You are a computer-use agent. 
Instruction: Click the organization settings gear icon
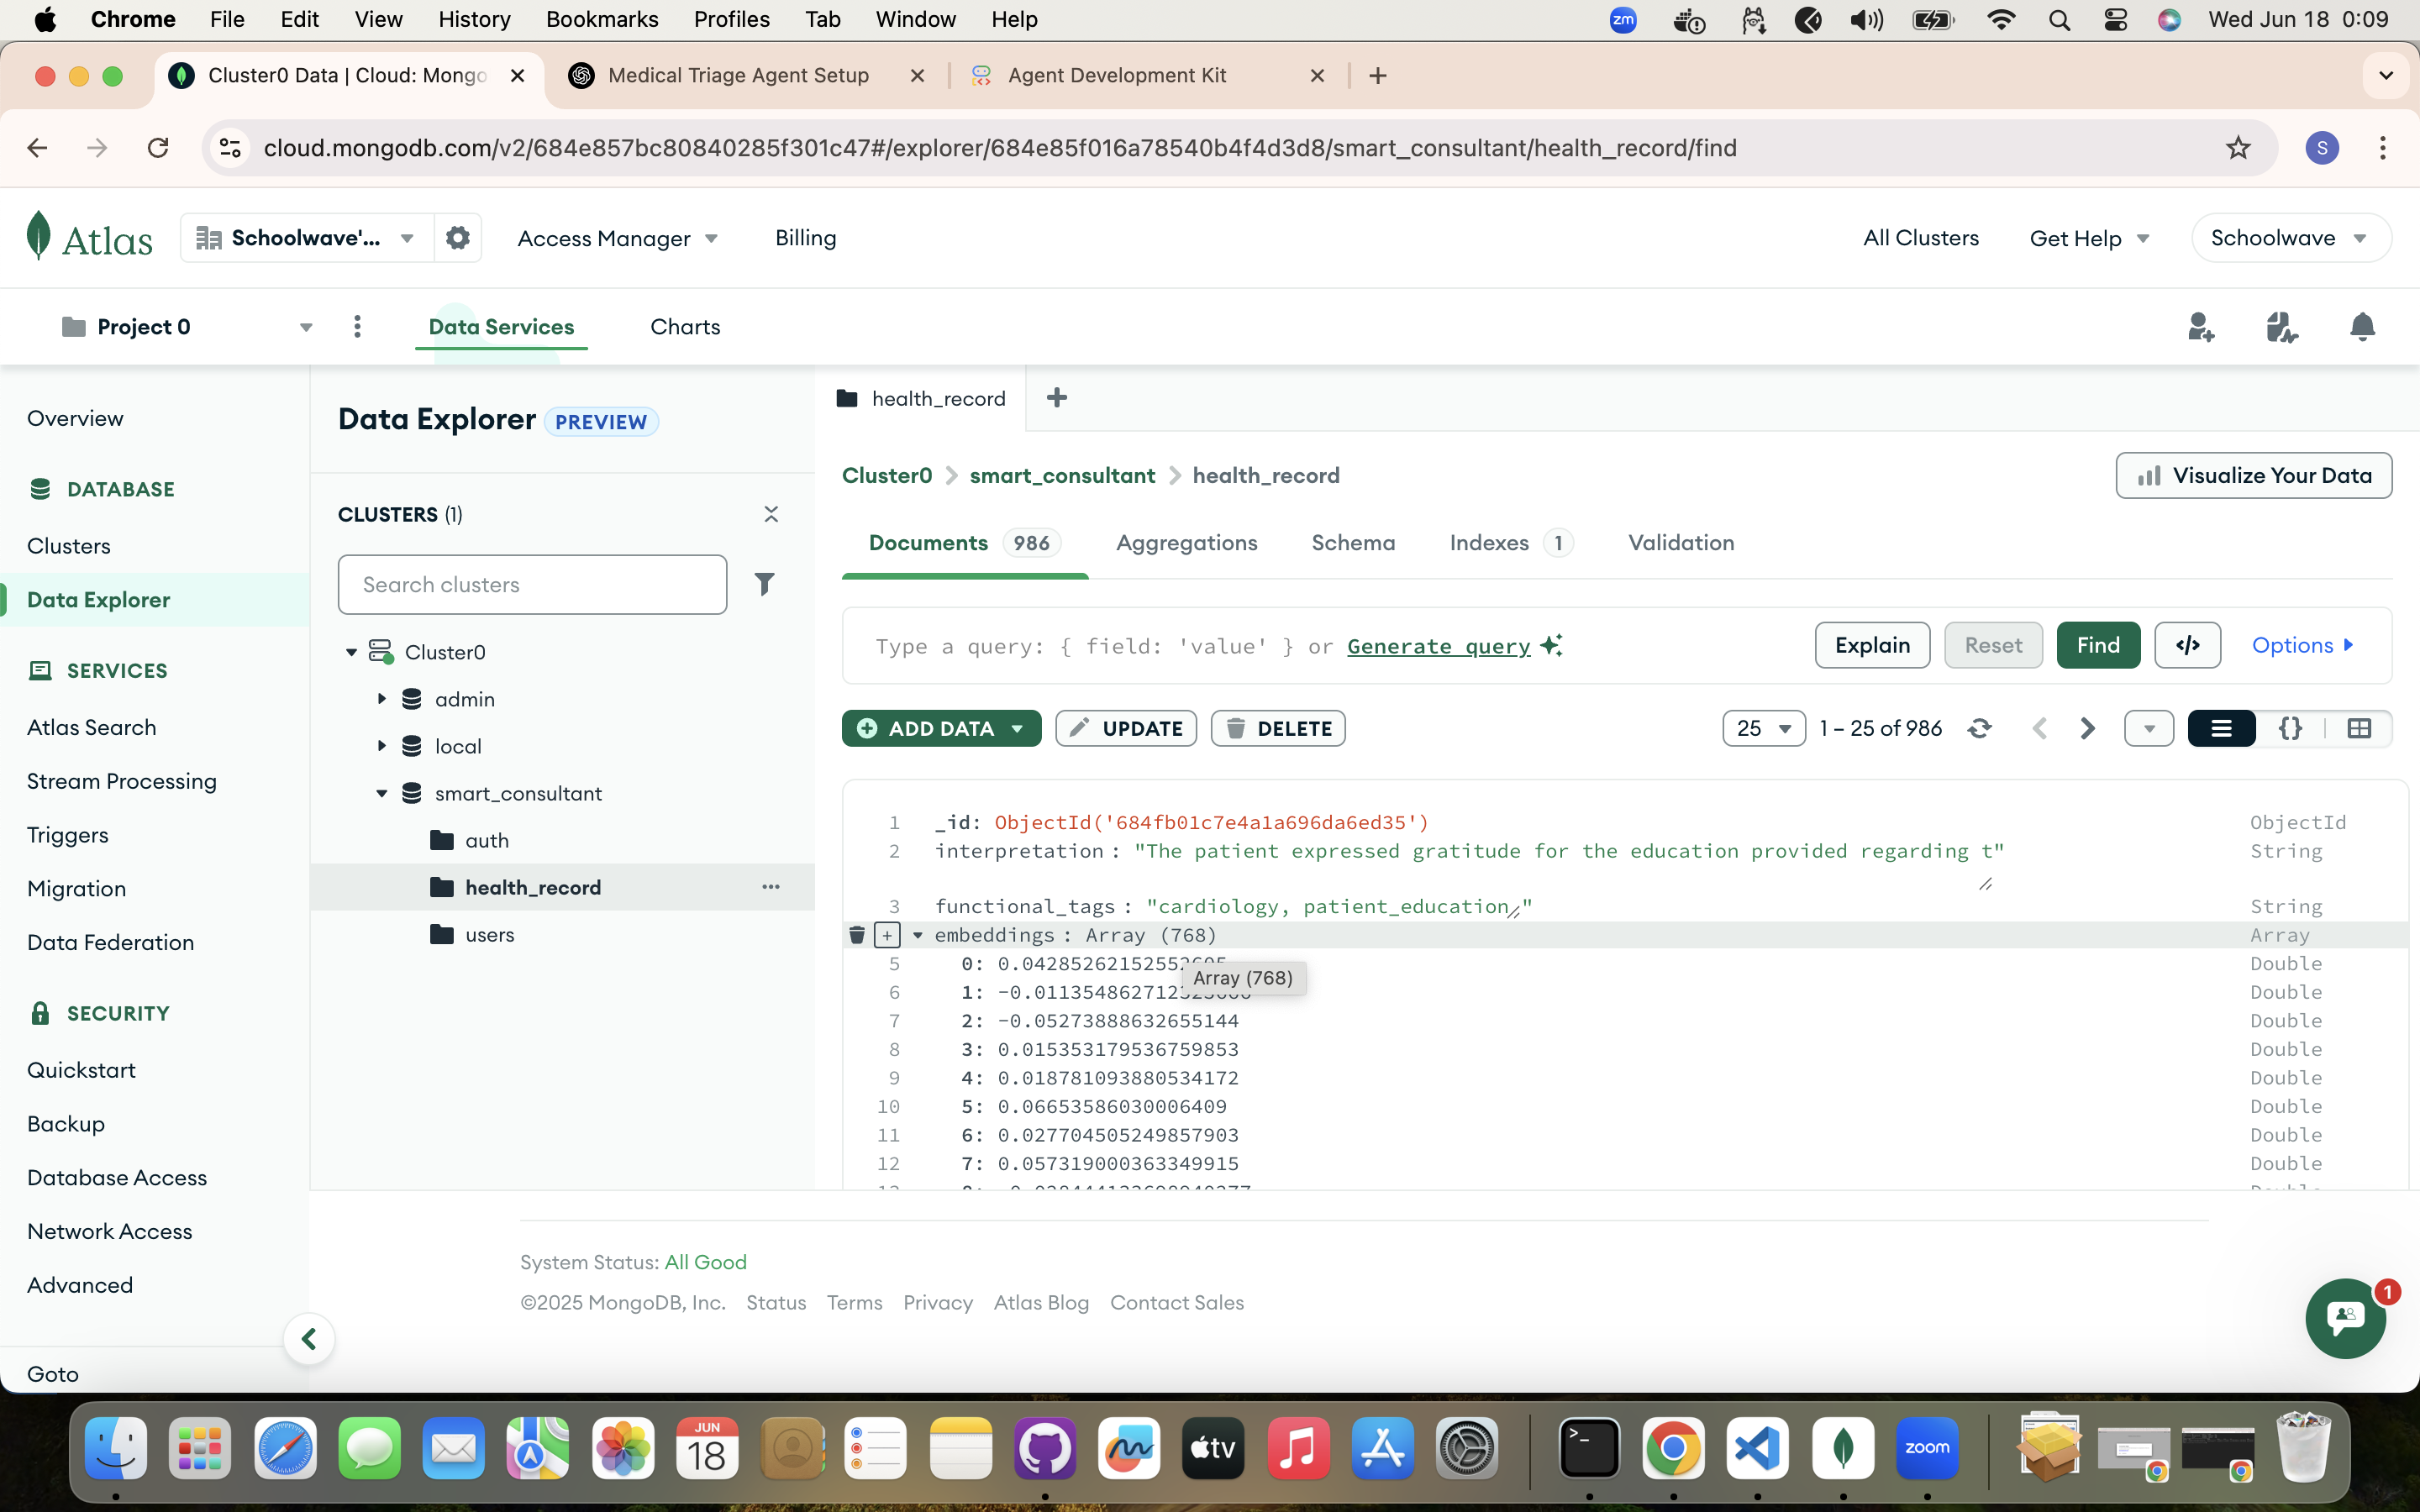[x=458, y=238]
